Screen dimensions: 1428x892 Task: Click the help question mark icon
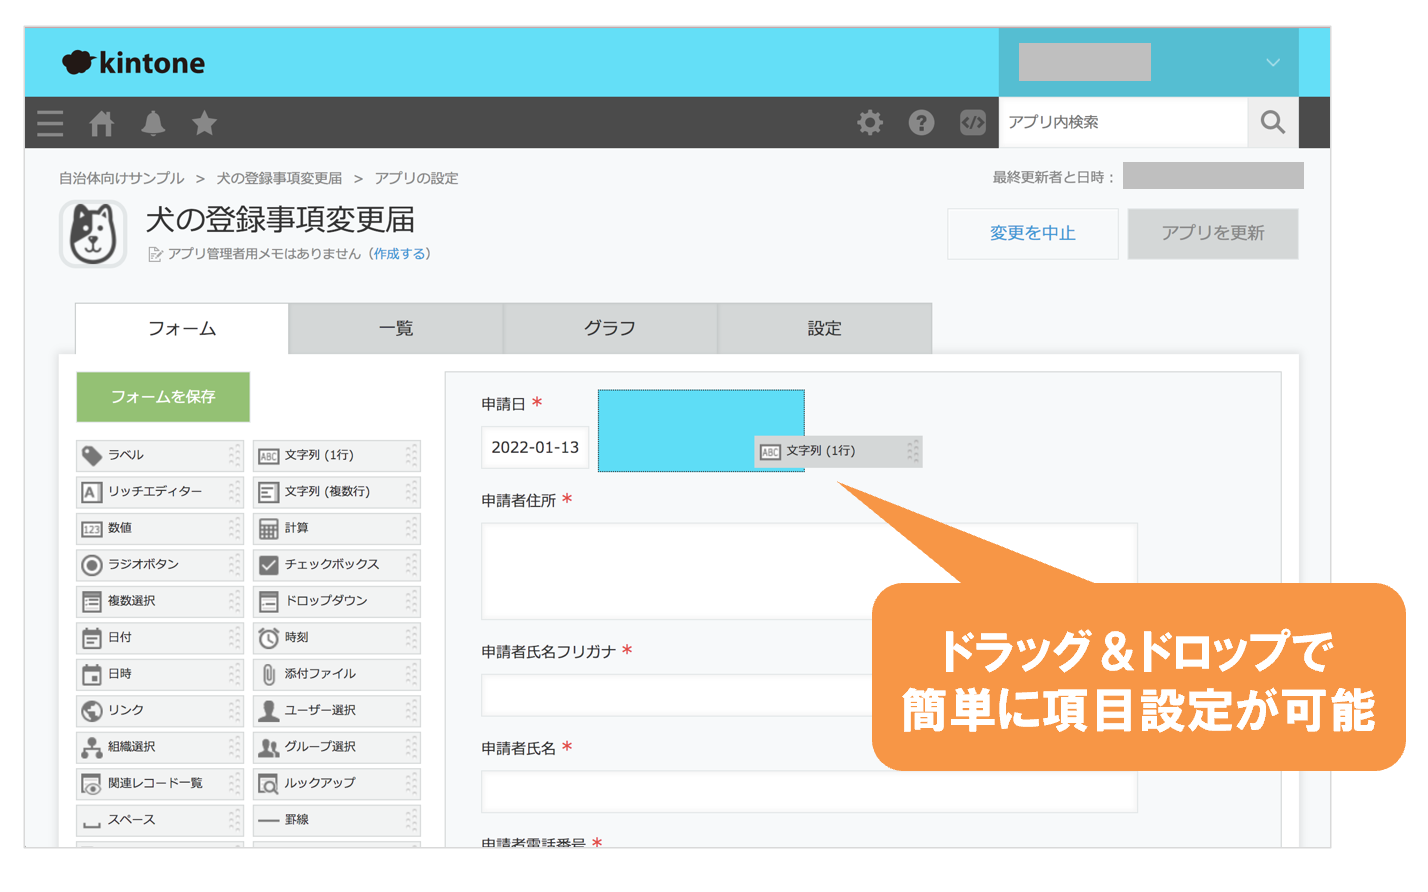point(920,122)
